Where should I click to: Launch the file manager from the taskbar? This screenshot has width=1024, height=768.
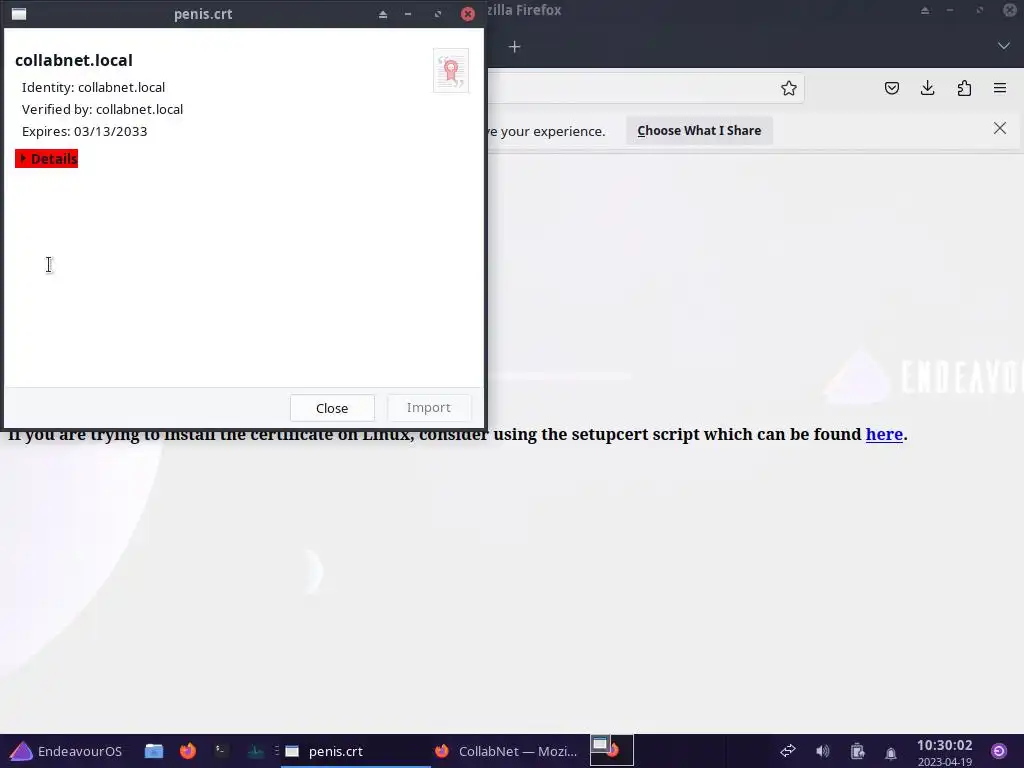click(x=154, y=751)
